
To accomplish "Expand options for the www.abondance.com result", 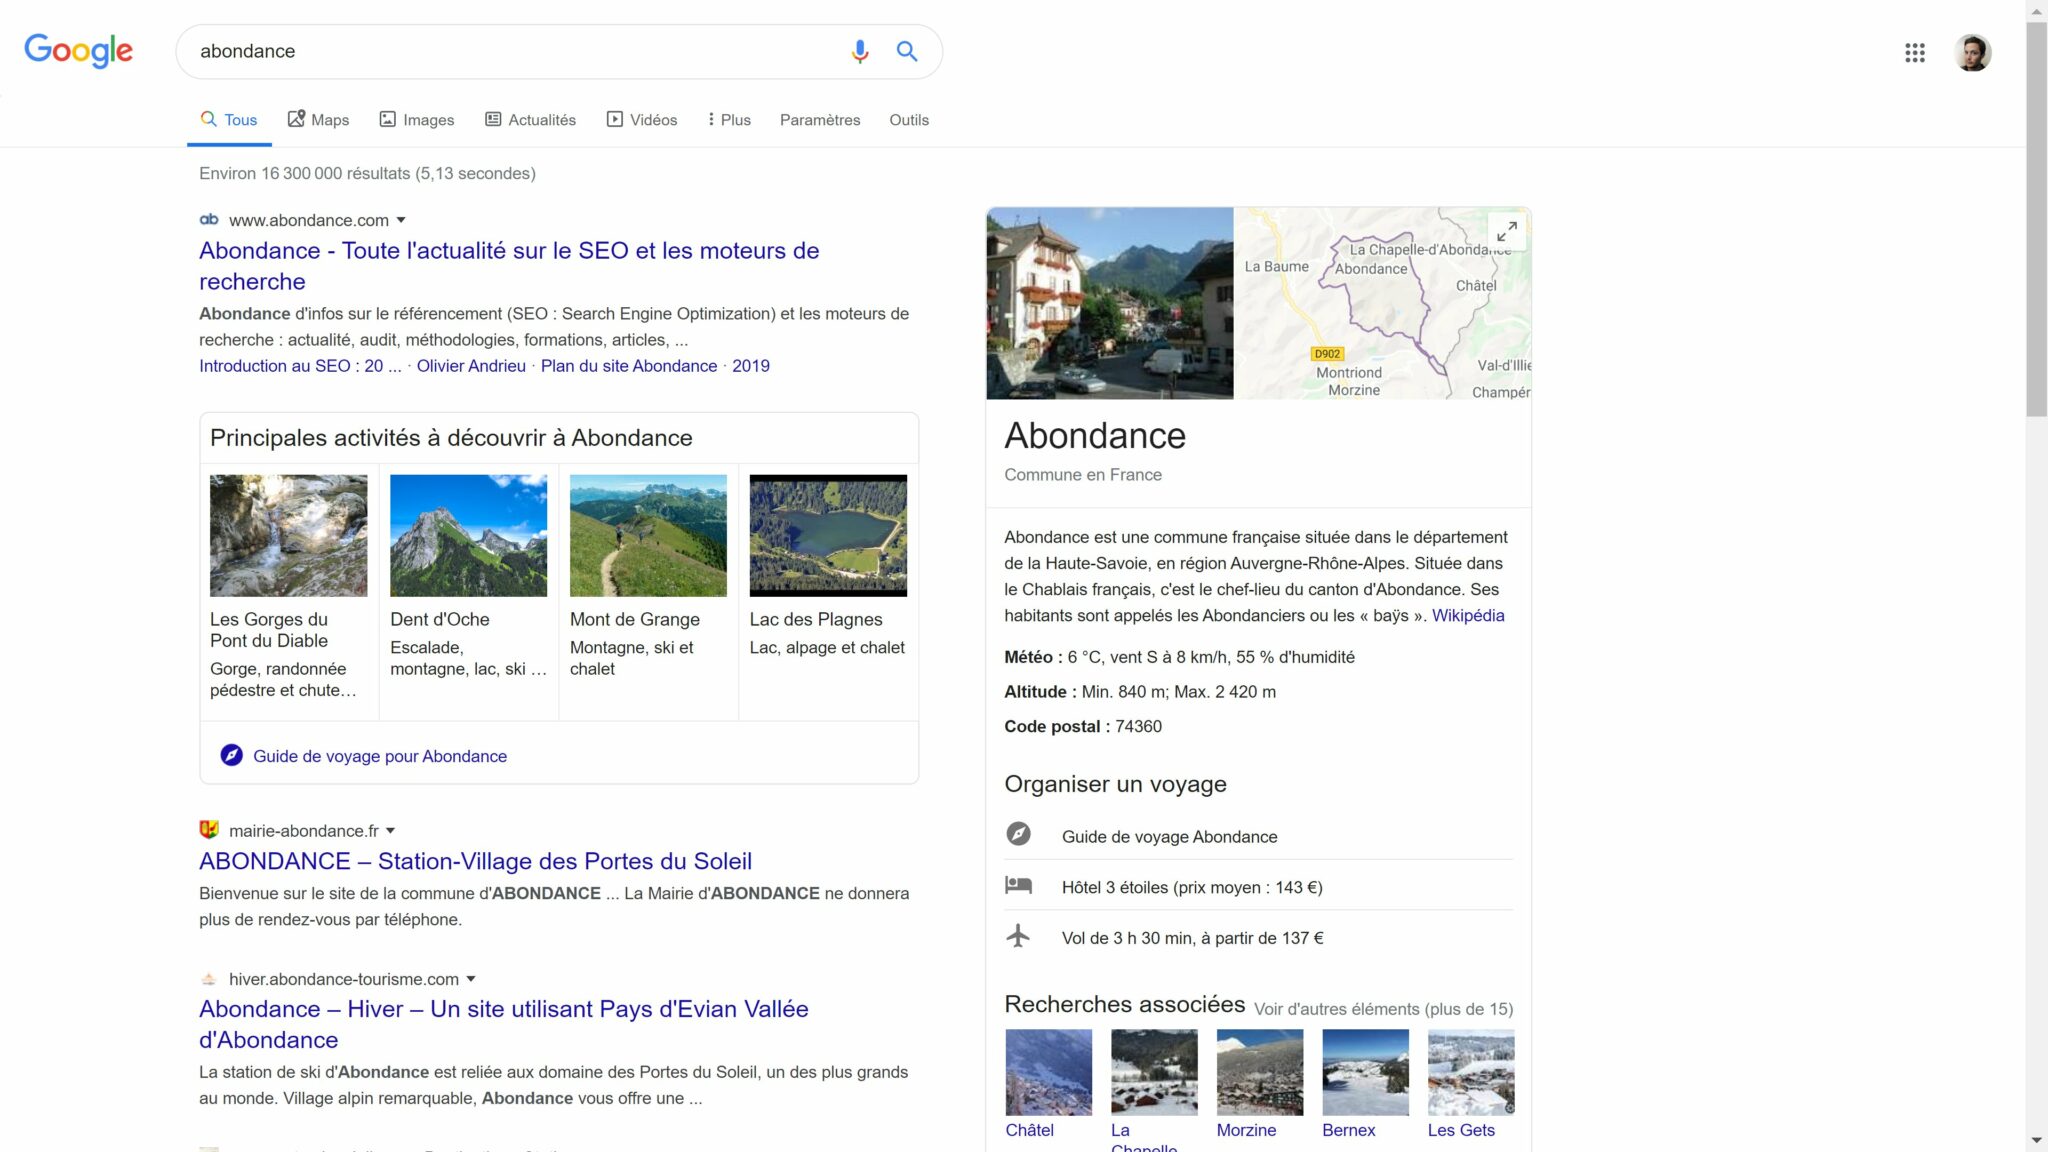I will pyautogui.click(x=401, y=220).
